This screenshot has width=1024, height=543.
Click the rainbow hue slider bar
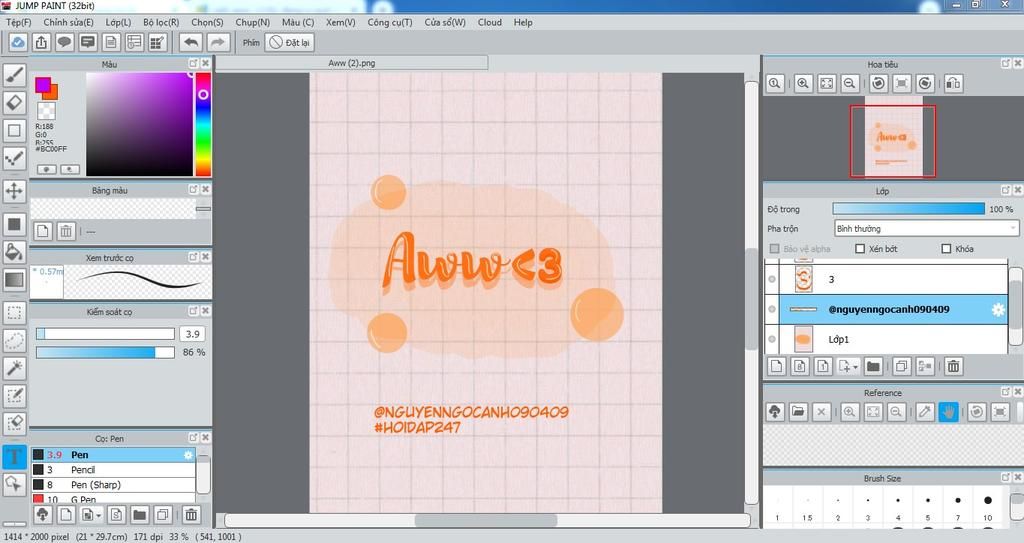pyautogui.click(x=203, y=124)
